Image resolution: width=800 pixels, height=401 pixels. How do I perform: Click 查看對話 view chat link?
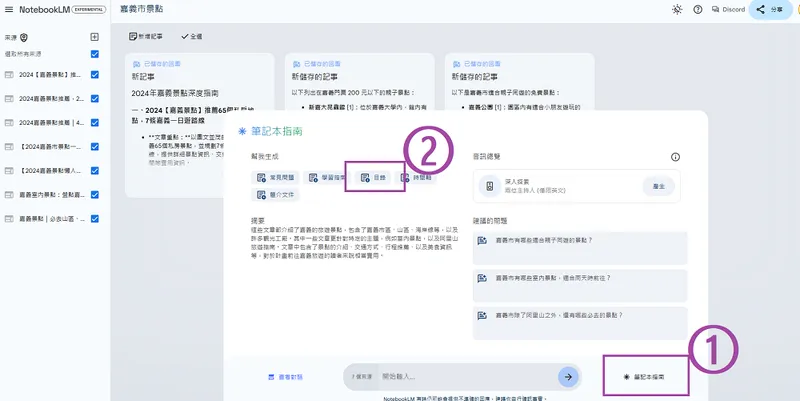click(286, 377)
